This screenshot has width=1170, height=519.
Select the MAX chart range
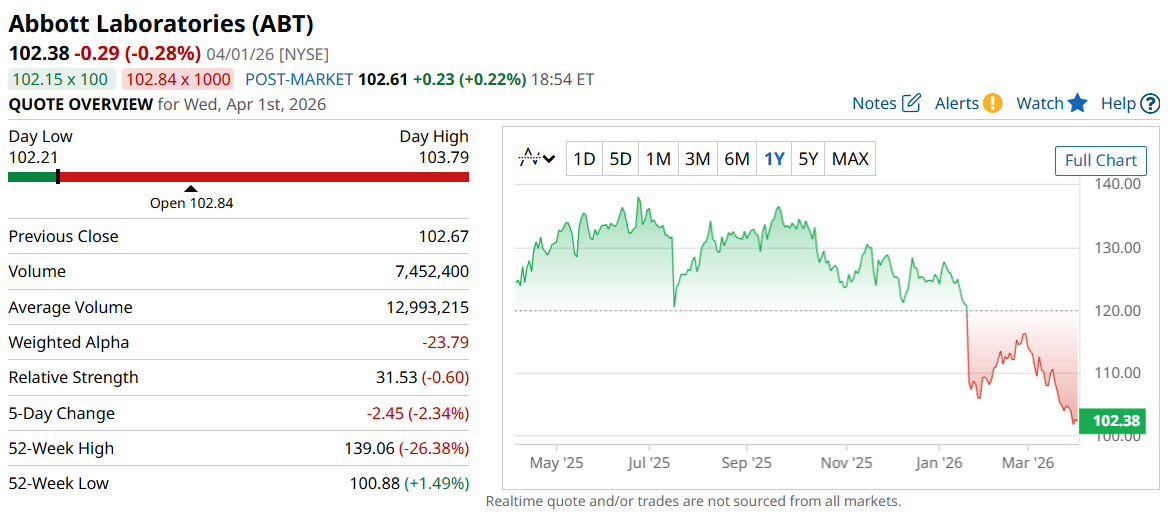click(850, 158)
